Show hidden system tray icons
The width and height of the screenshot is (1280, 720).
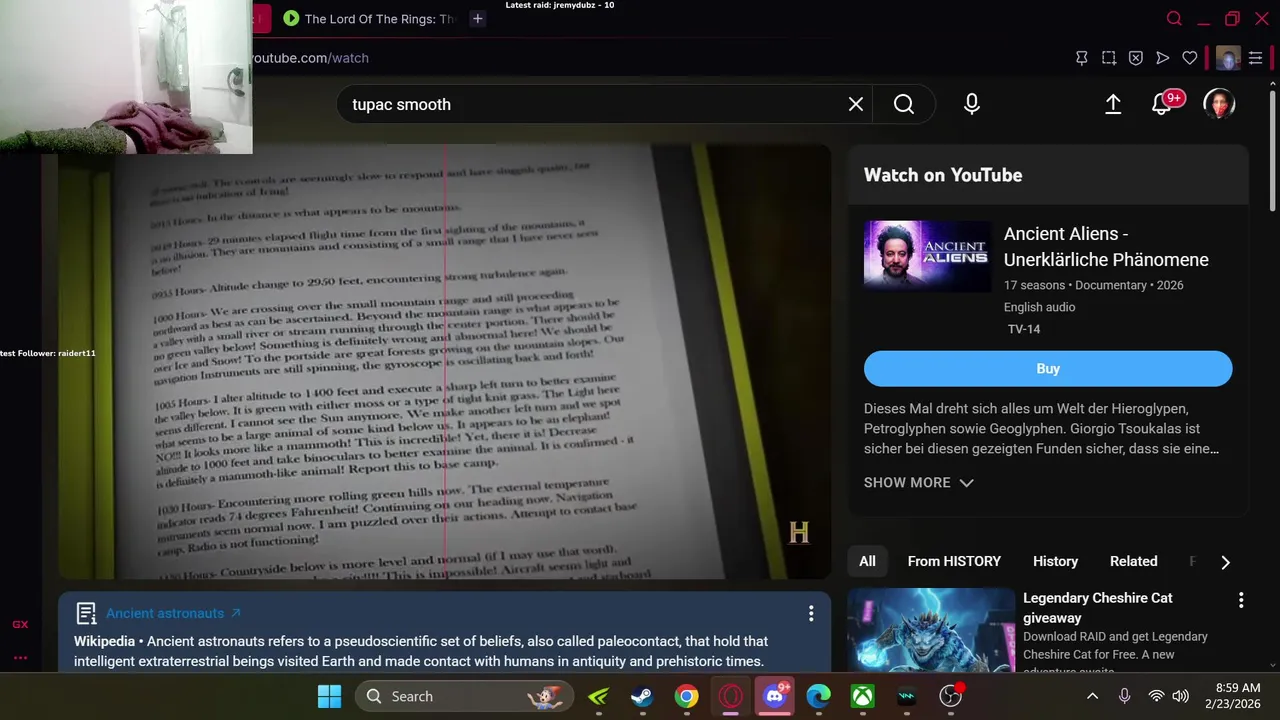pos(1092,696)
